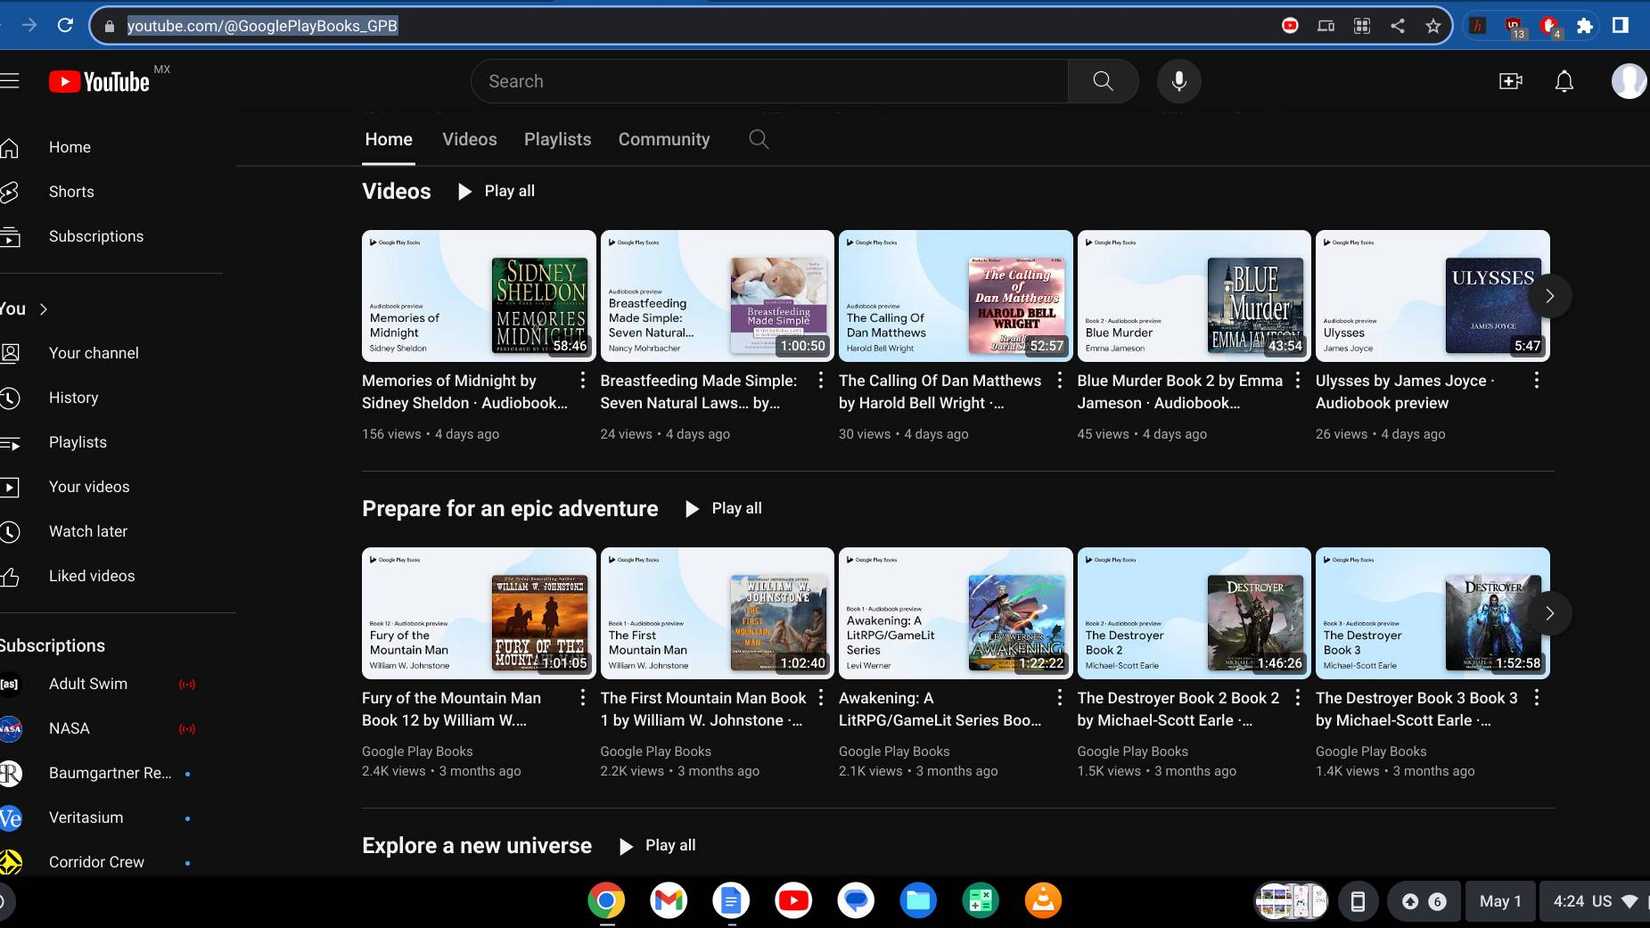Open the Community tab
The width and height of the screenshot is (1650, 928).
click(x=663, y=139)
